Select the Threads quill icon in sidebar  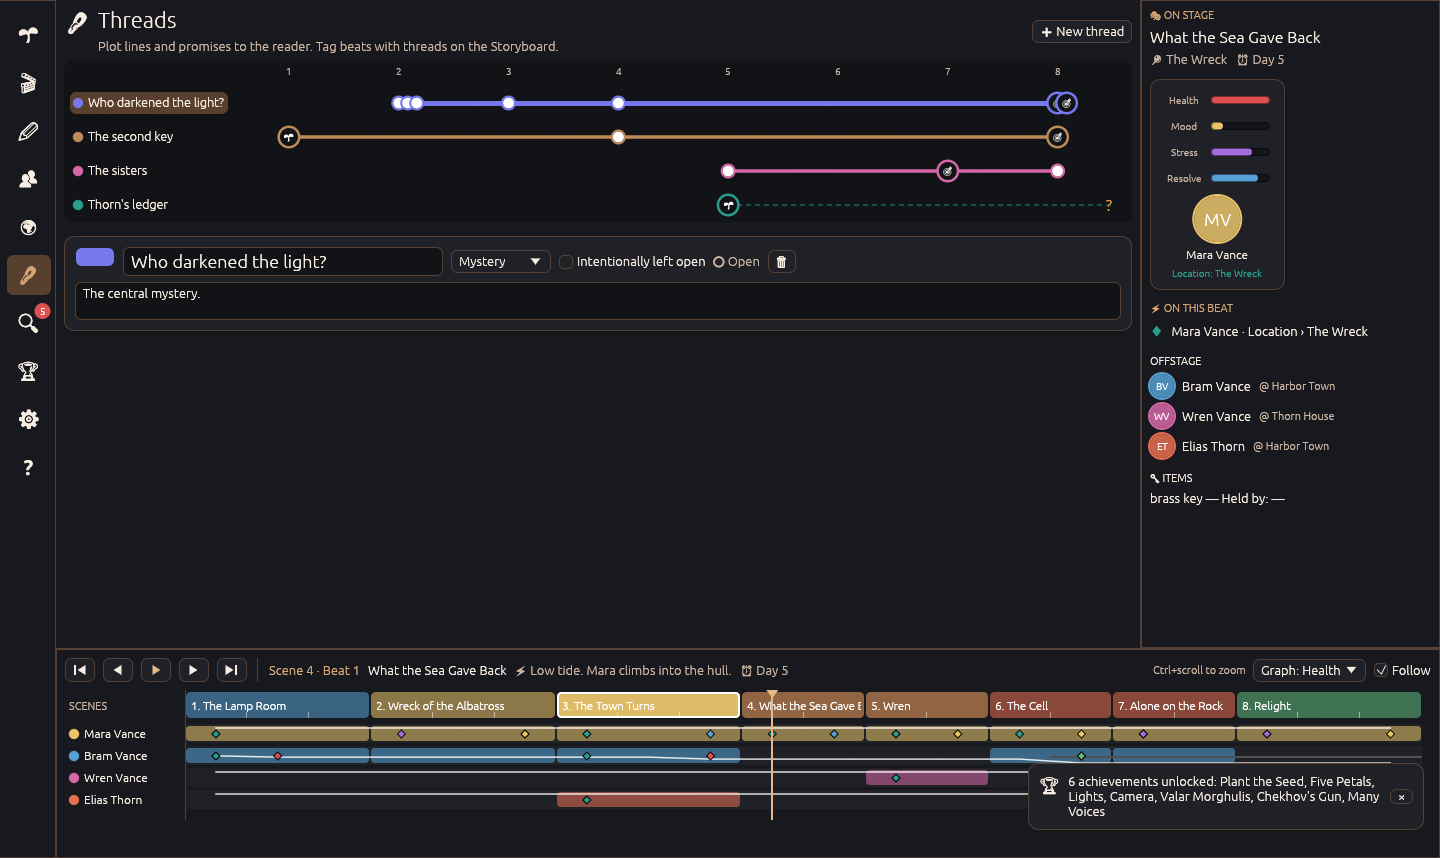click(28, 275)
